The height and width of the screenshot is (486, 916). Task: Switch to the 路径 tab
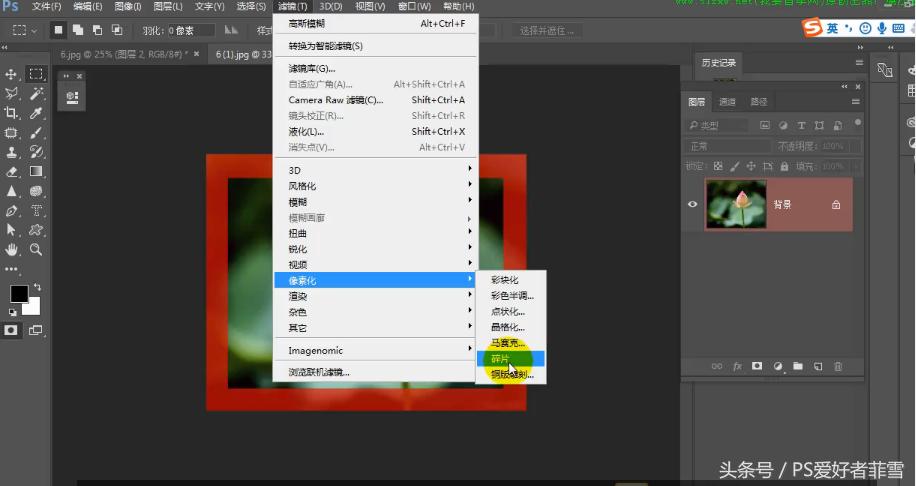pyautogui.click(x=759, y=102)
